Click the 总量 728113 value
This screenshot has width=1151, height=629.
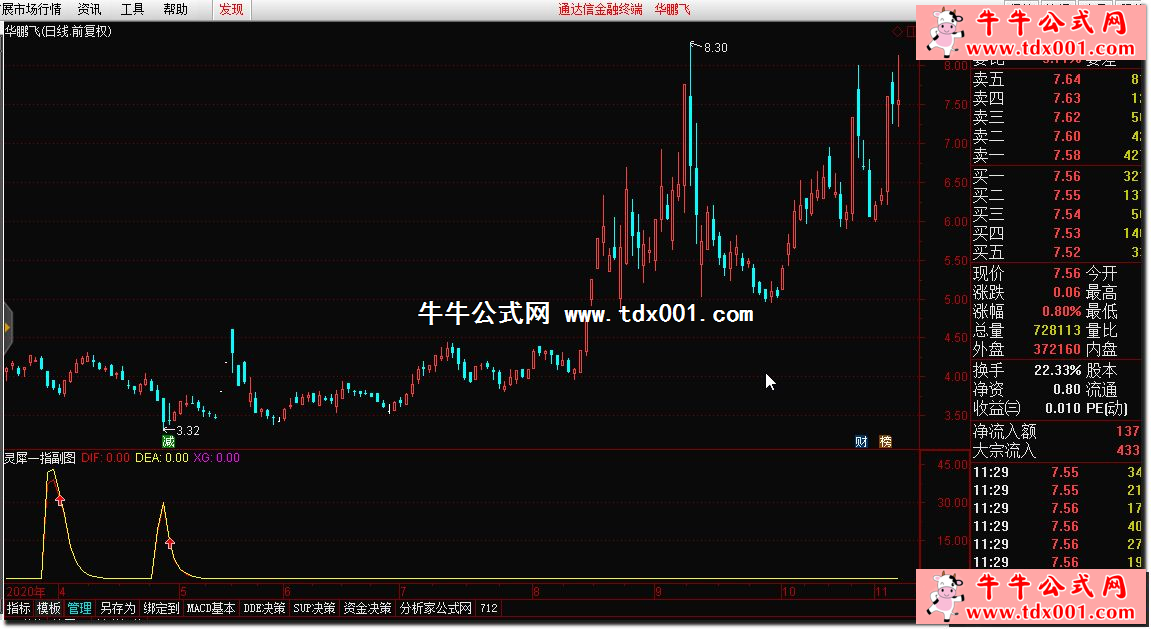pos(1057,330)
